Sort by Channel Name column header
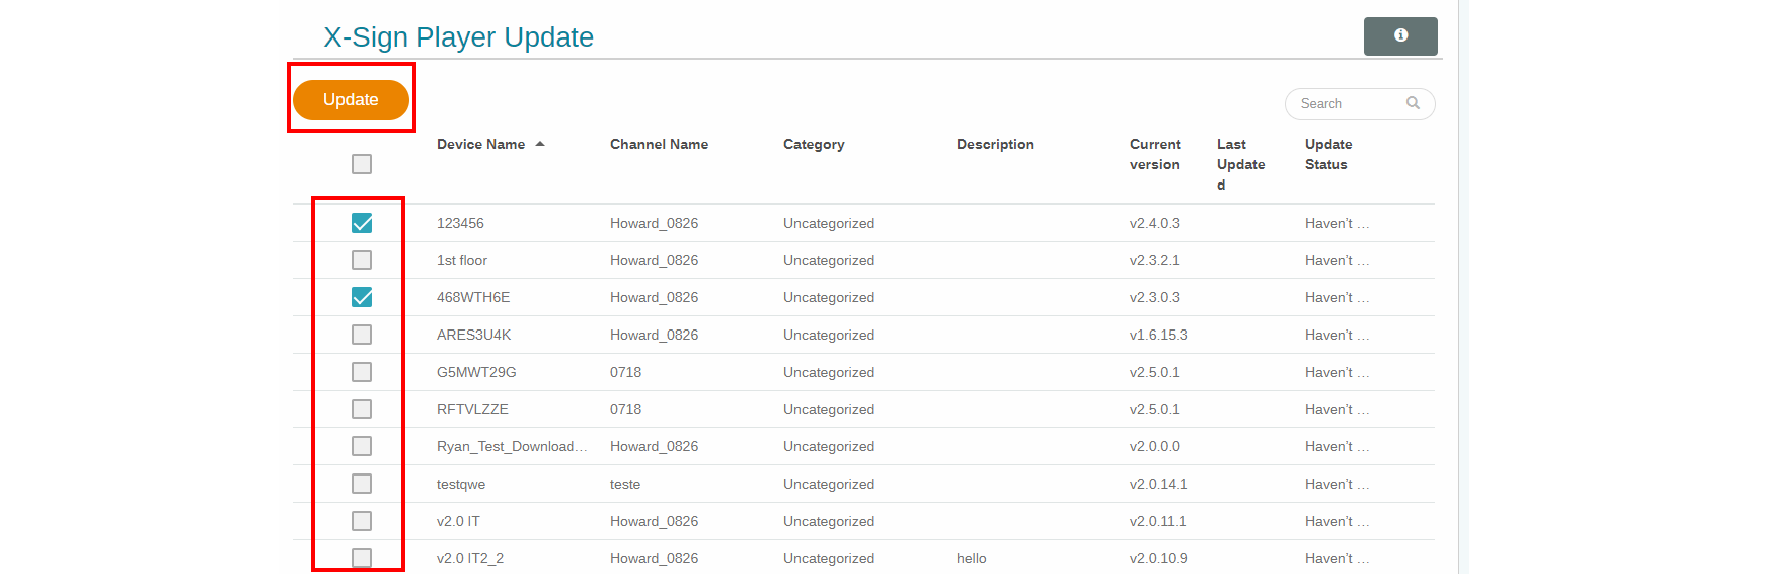Screen dimensions: 1767x574 pos(658,144)
